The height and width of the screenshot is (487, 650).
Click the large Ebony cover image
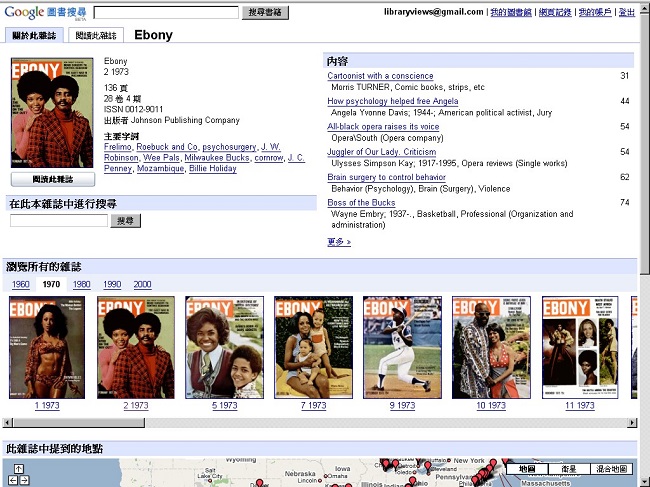tap(52, 113)
